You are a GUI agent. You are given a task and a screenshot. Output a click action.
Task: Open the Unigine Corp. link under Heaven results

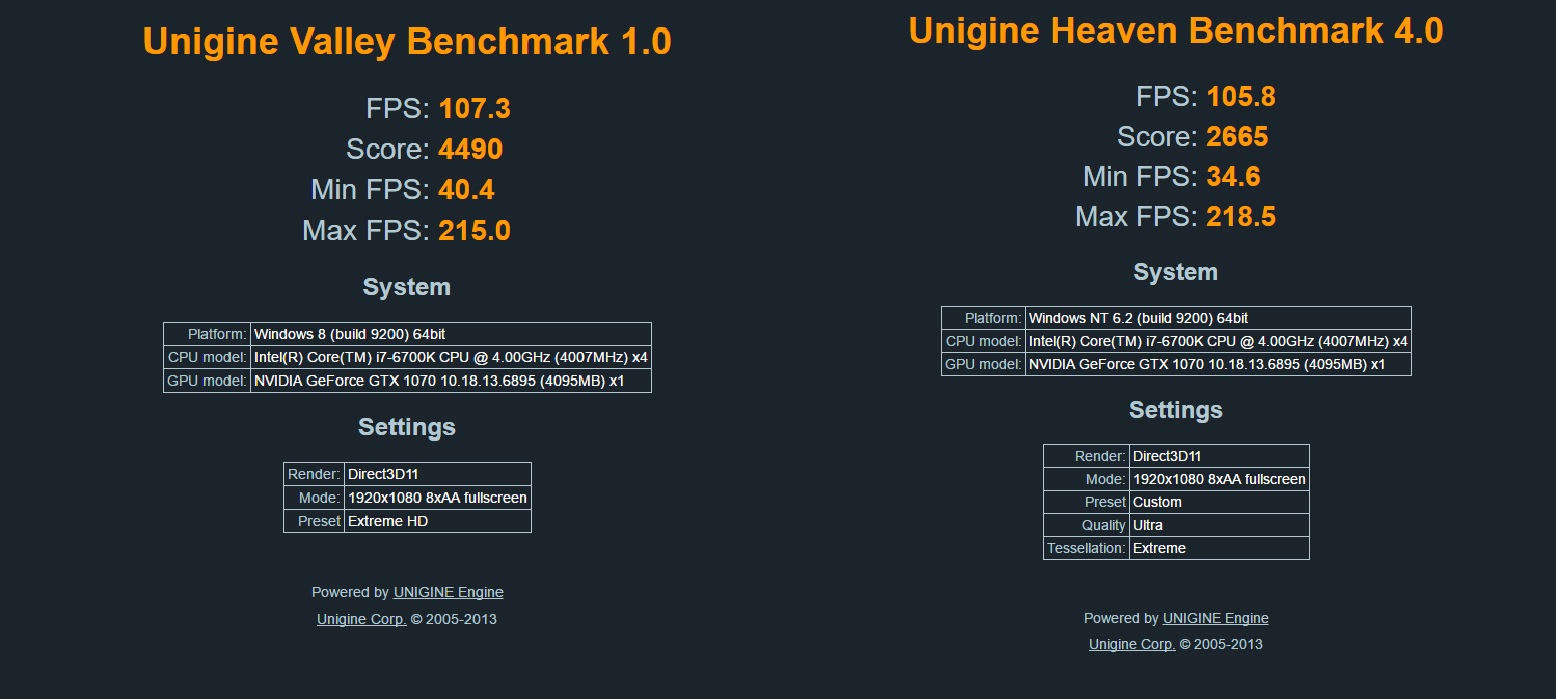point(1132,644)
